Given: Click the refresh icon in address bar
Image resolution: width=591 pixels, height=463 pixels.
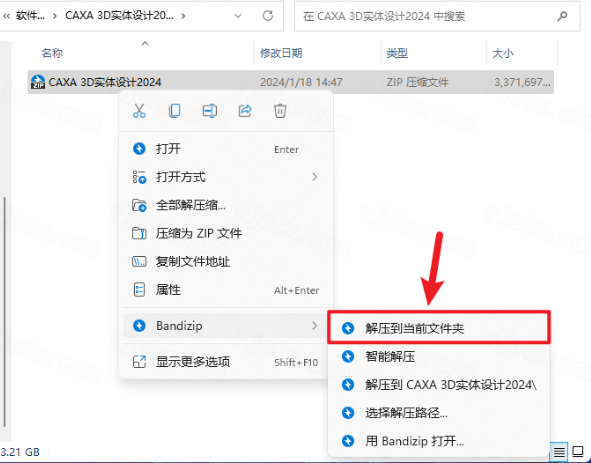Looking at the screenshot, I should pos(268,16).
